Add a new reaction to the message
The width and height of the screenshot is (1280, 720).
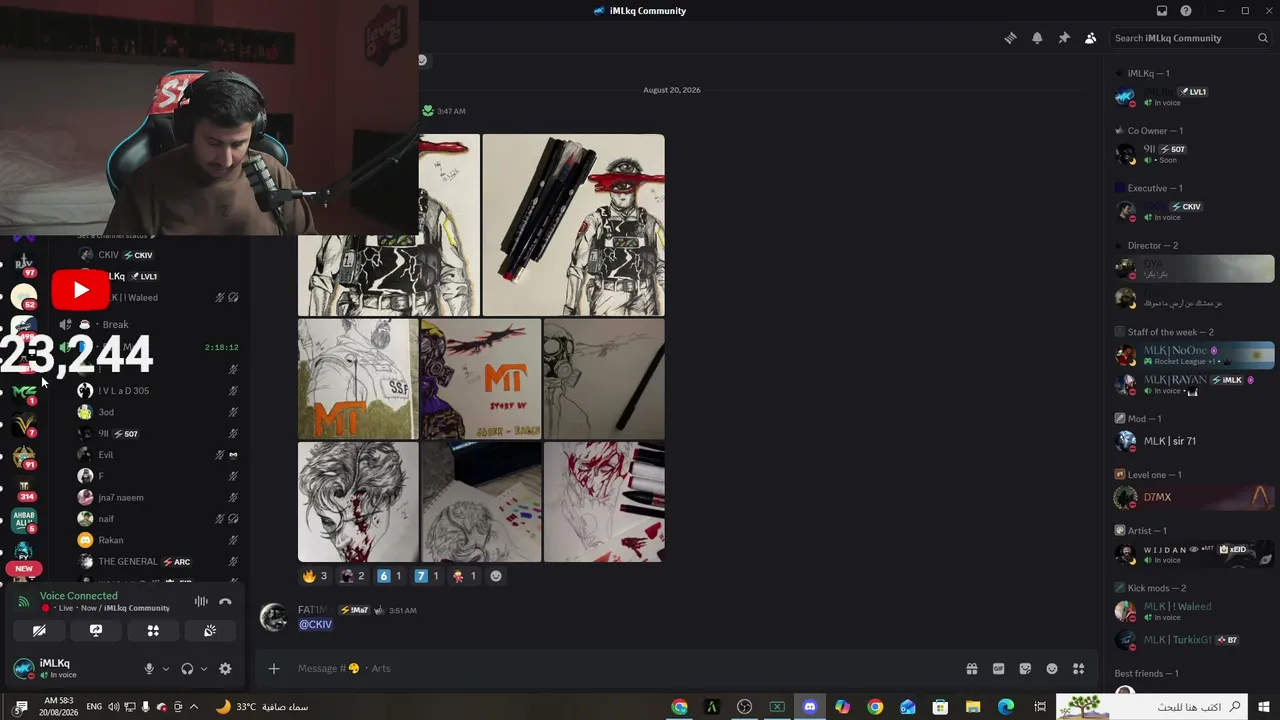coord(496,576)
